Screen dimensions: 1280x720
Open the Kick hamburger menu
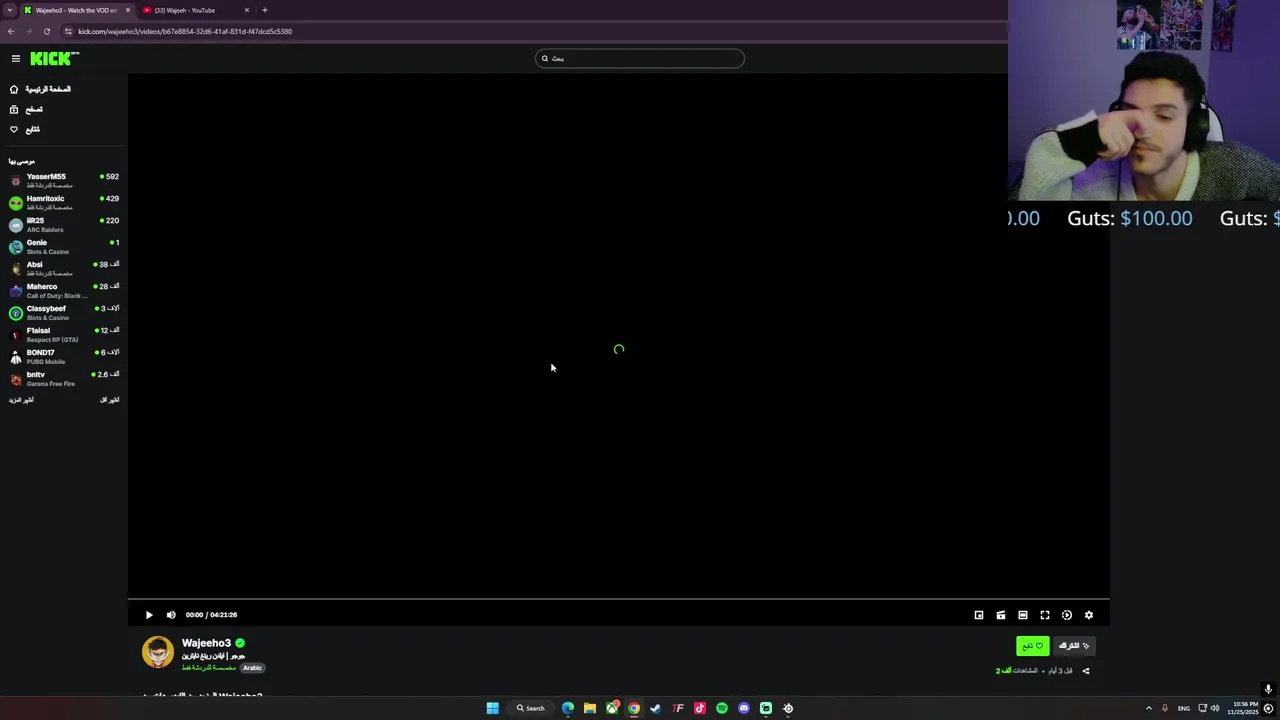click(x=15, y=59)
